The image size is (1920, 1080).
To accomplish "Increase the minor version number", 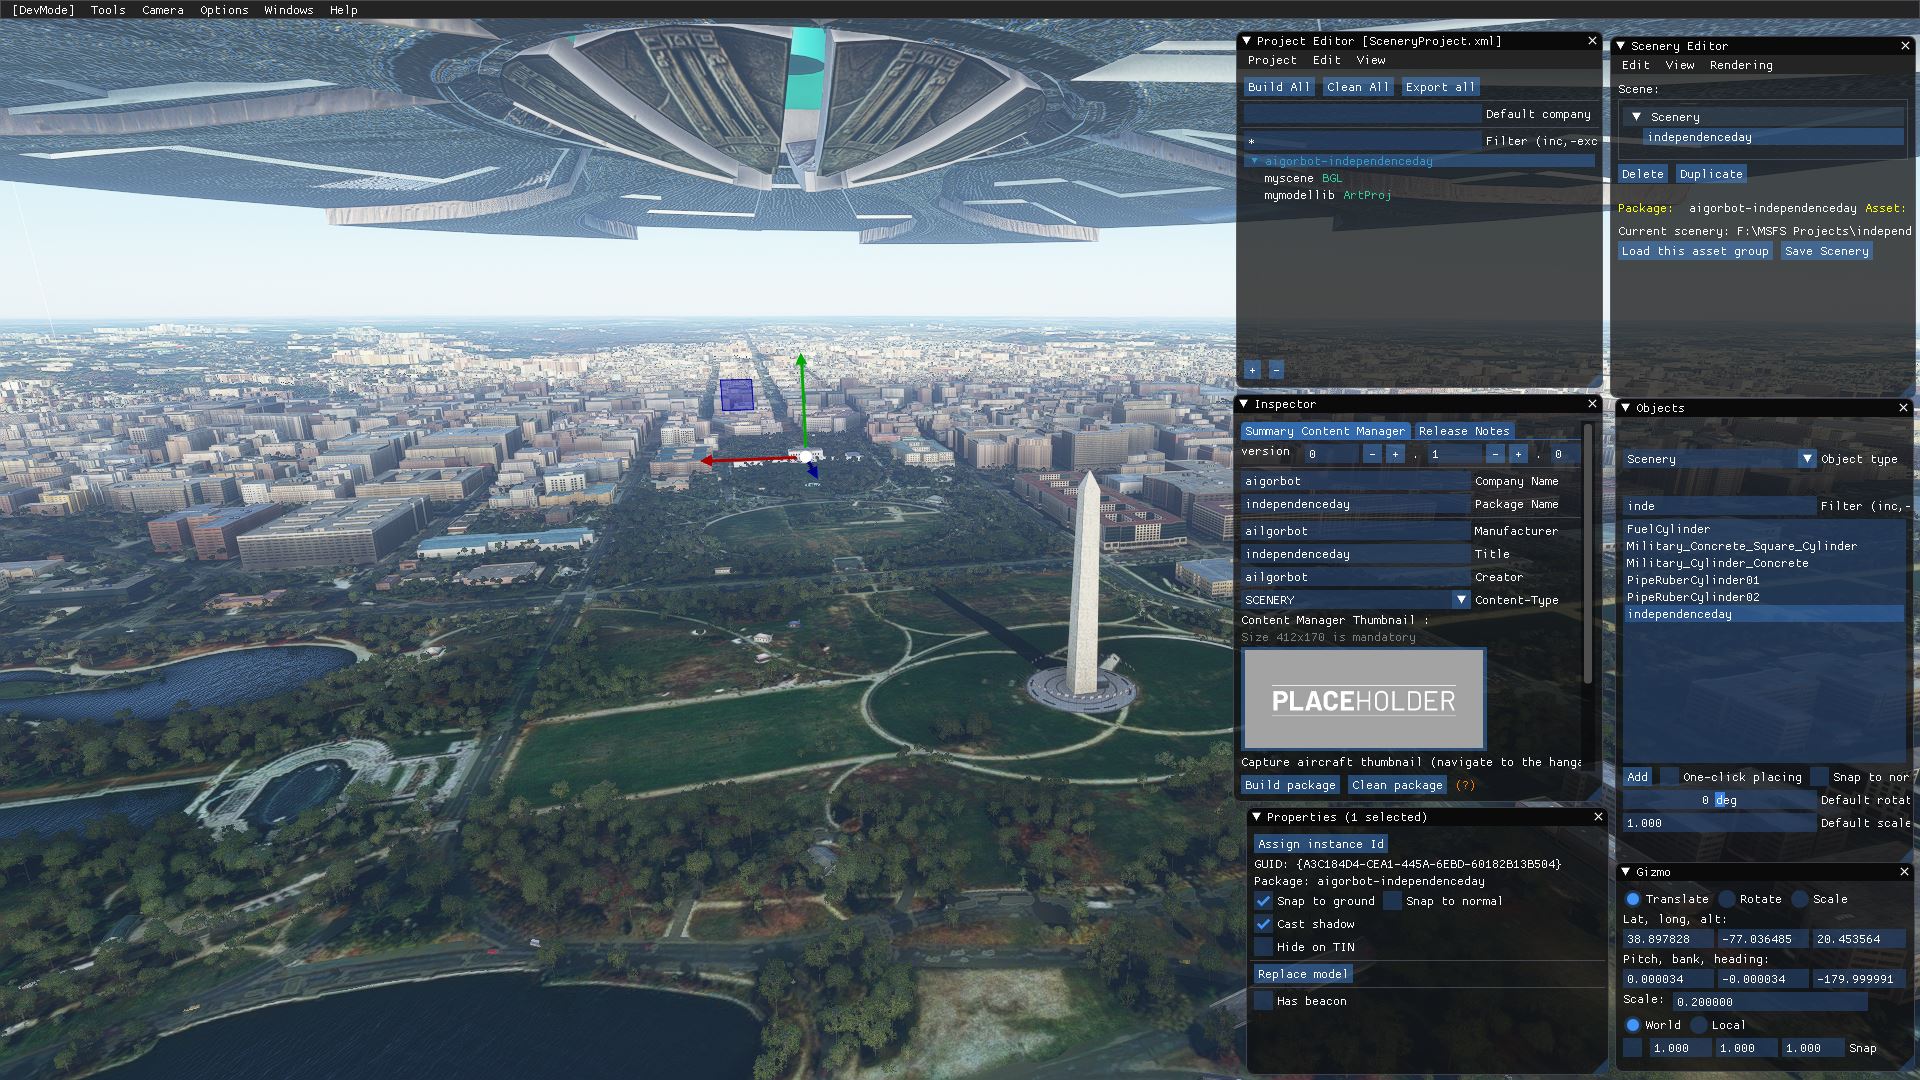I will tap(1518, 454).
